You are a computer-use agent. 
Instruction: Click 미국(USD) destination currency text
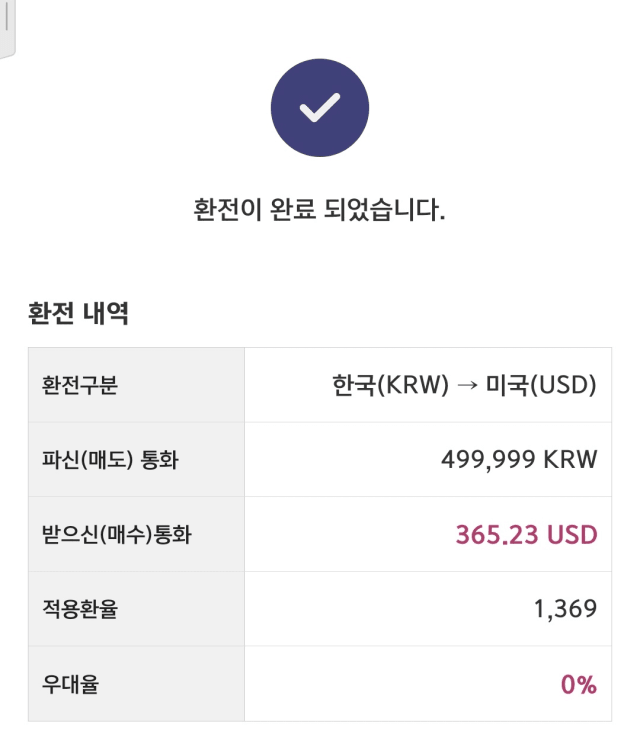[x=541, y=385]
